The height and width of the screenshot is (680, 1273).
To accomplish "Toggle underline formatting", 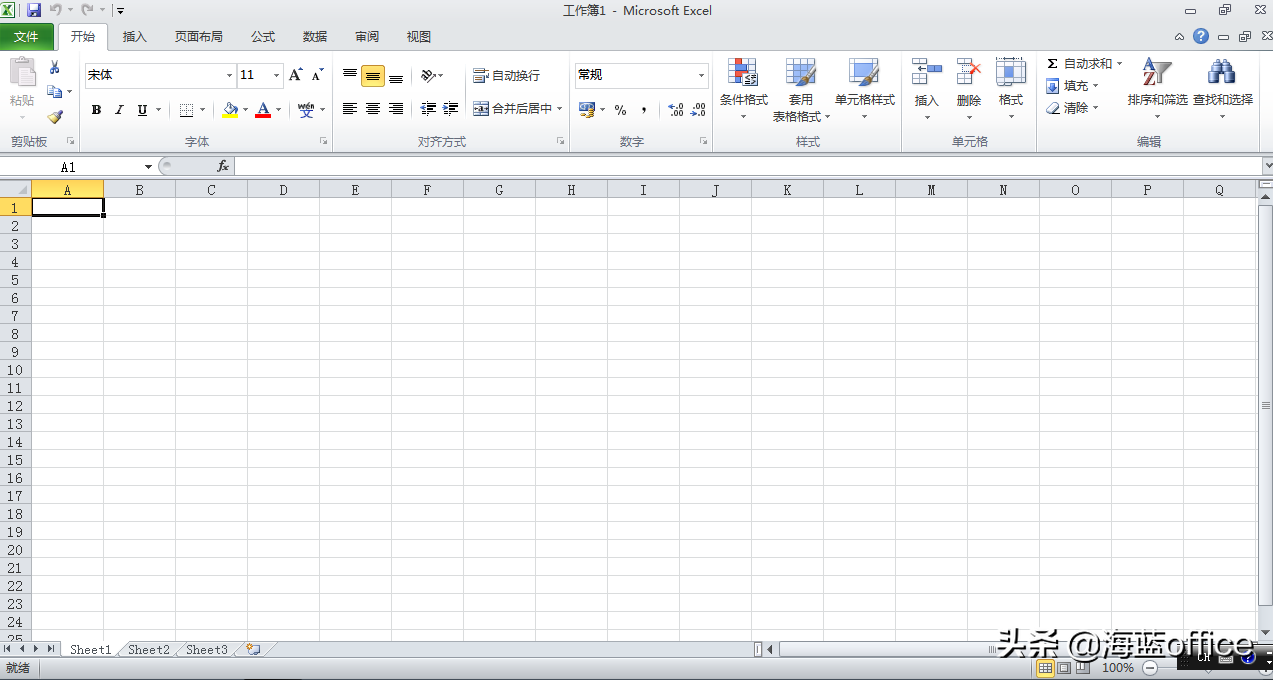I will click(142, 110).
